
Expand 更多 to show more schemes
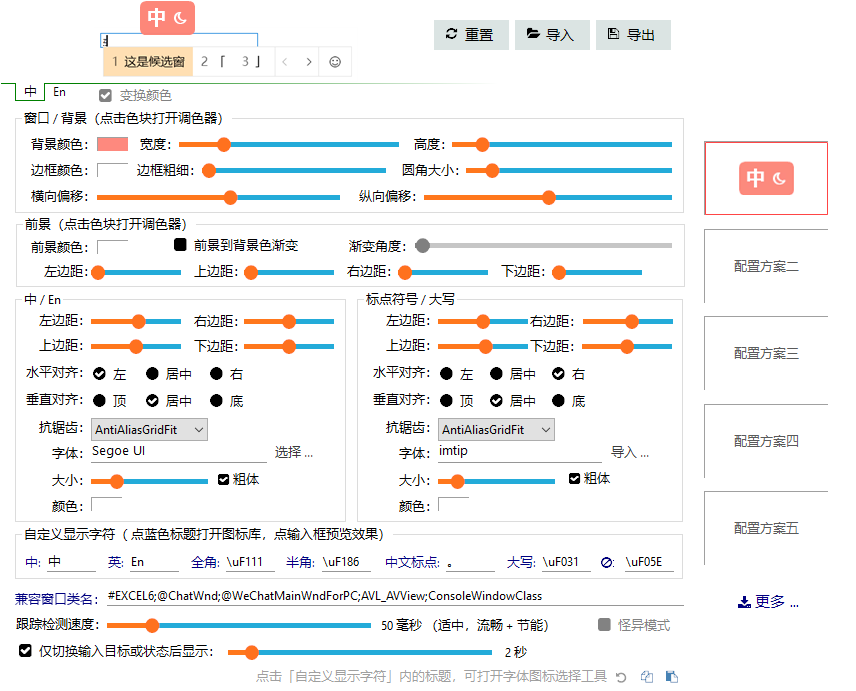coord(768,602)
